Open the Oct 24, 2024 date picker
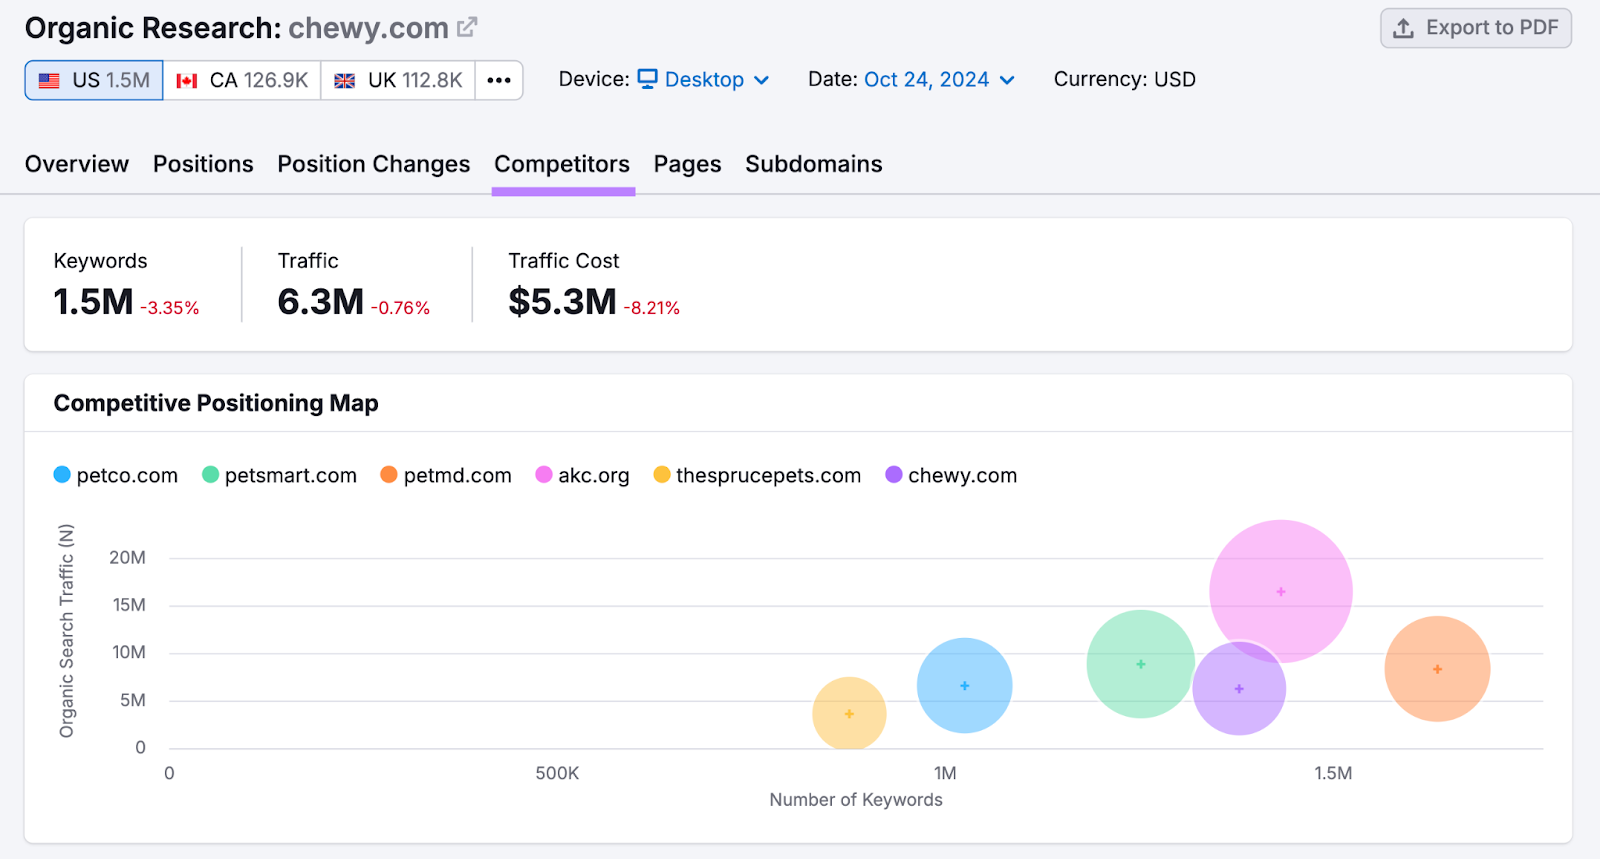This screenshot has width=1600, height=859. click(926, 80)
